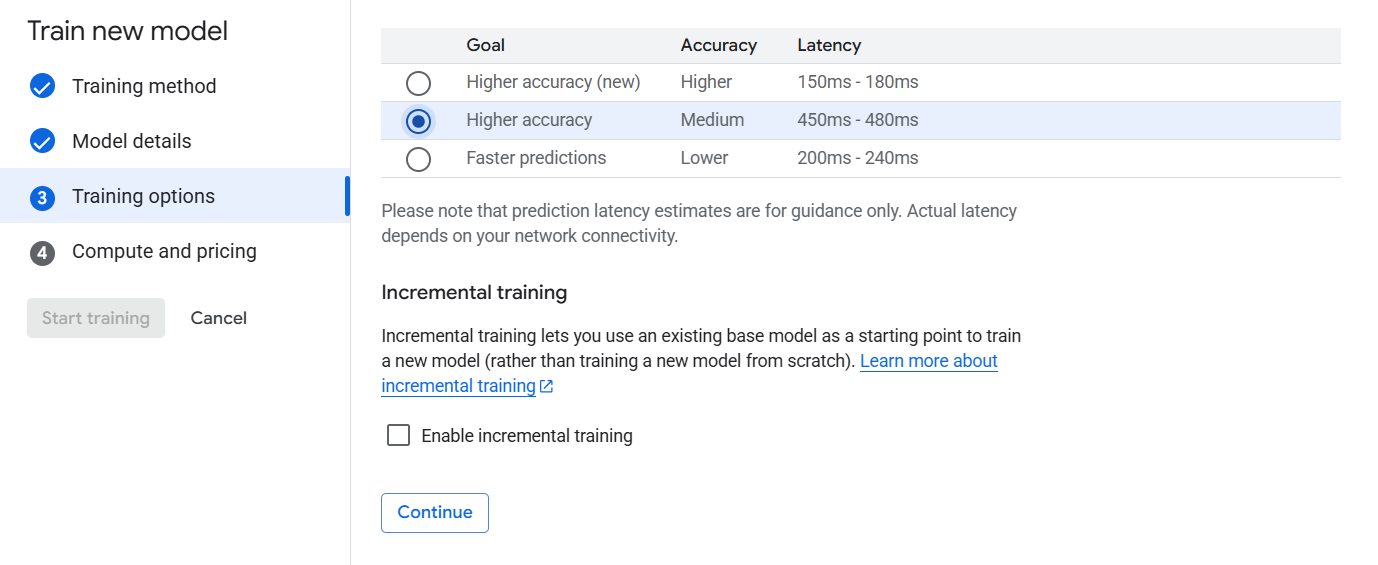This screenshot has width=1378, height=565.
Task: Go to Training method step
Action: coord(144,86)
